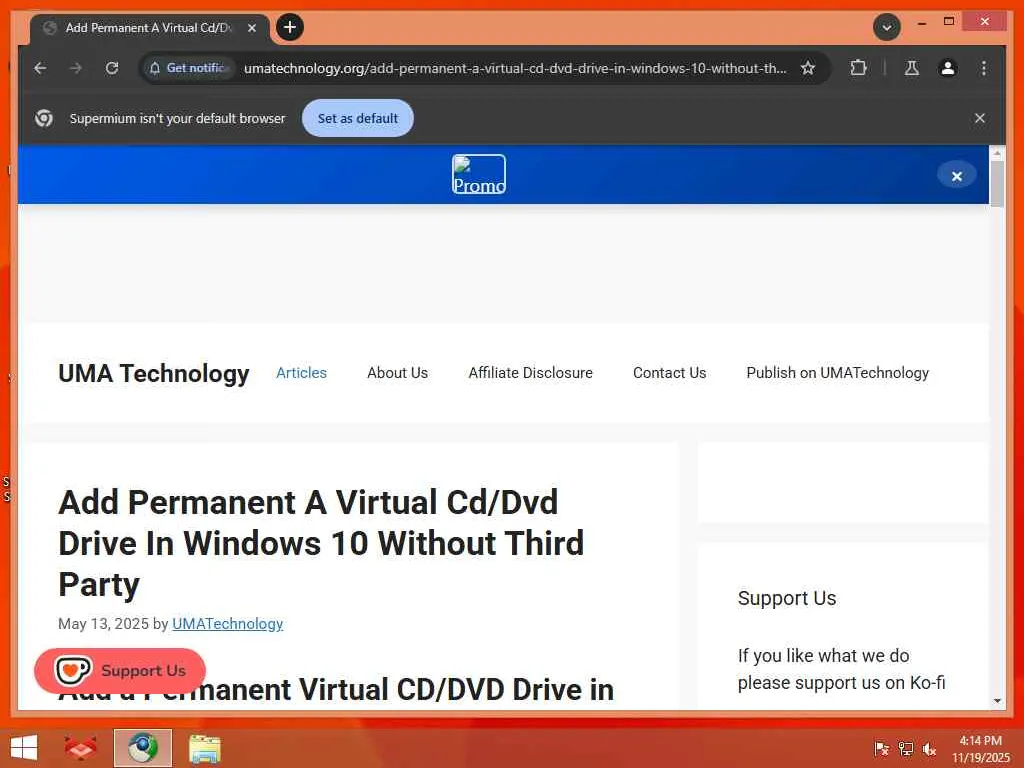Open the About Us page
The height and width of the screenshot is (768, 1024).
(397, 373)
